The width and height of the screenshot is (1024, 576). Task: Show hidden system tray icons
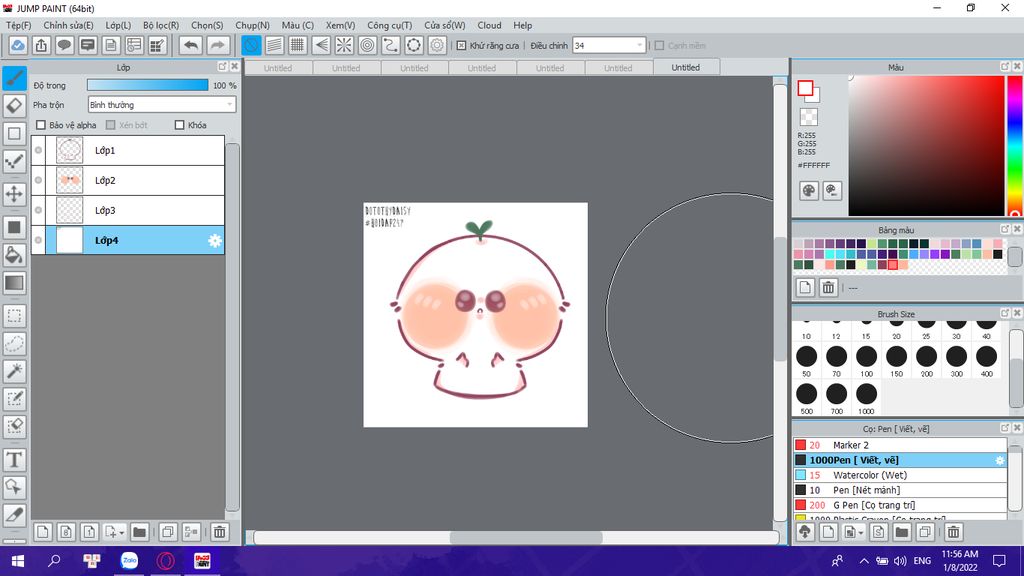pyautogui.click(x=863, y=560)
